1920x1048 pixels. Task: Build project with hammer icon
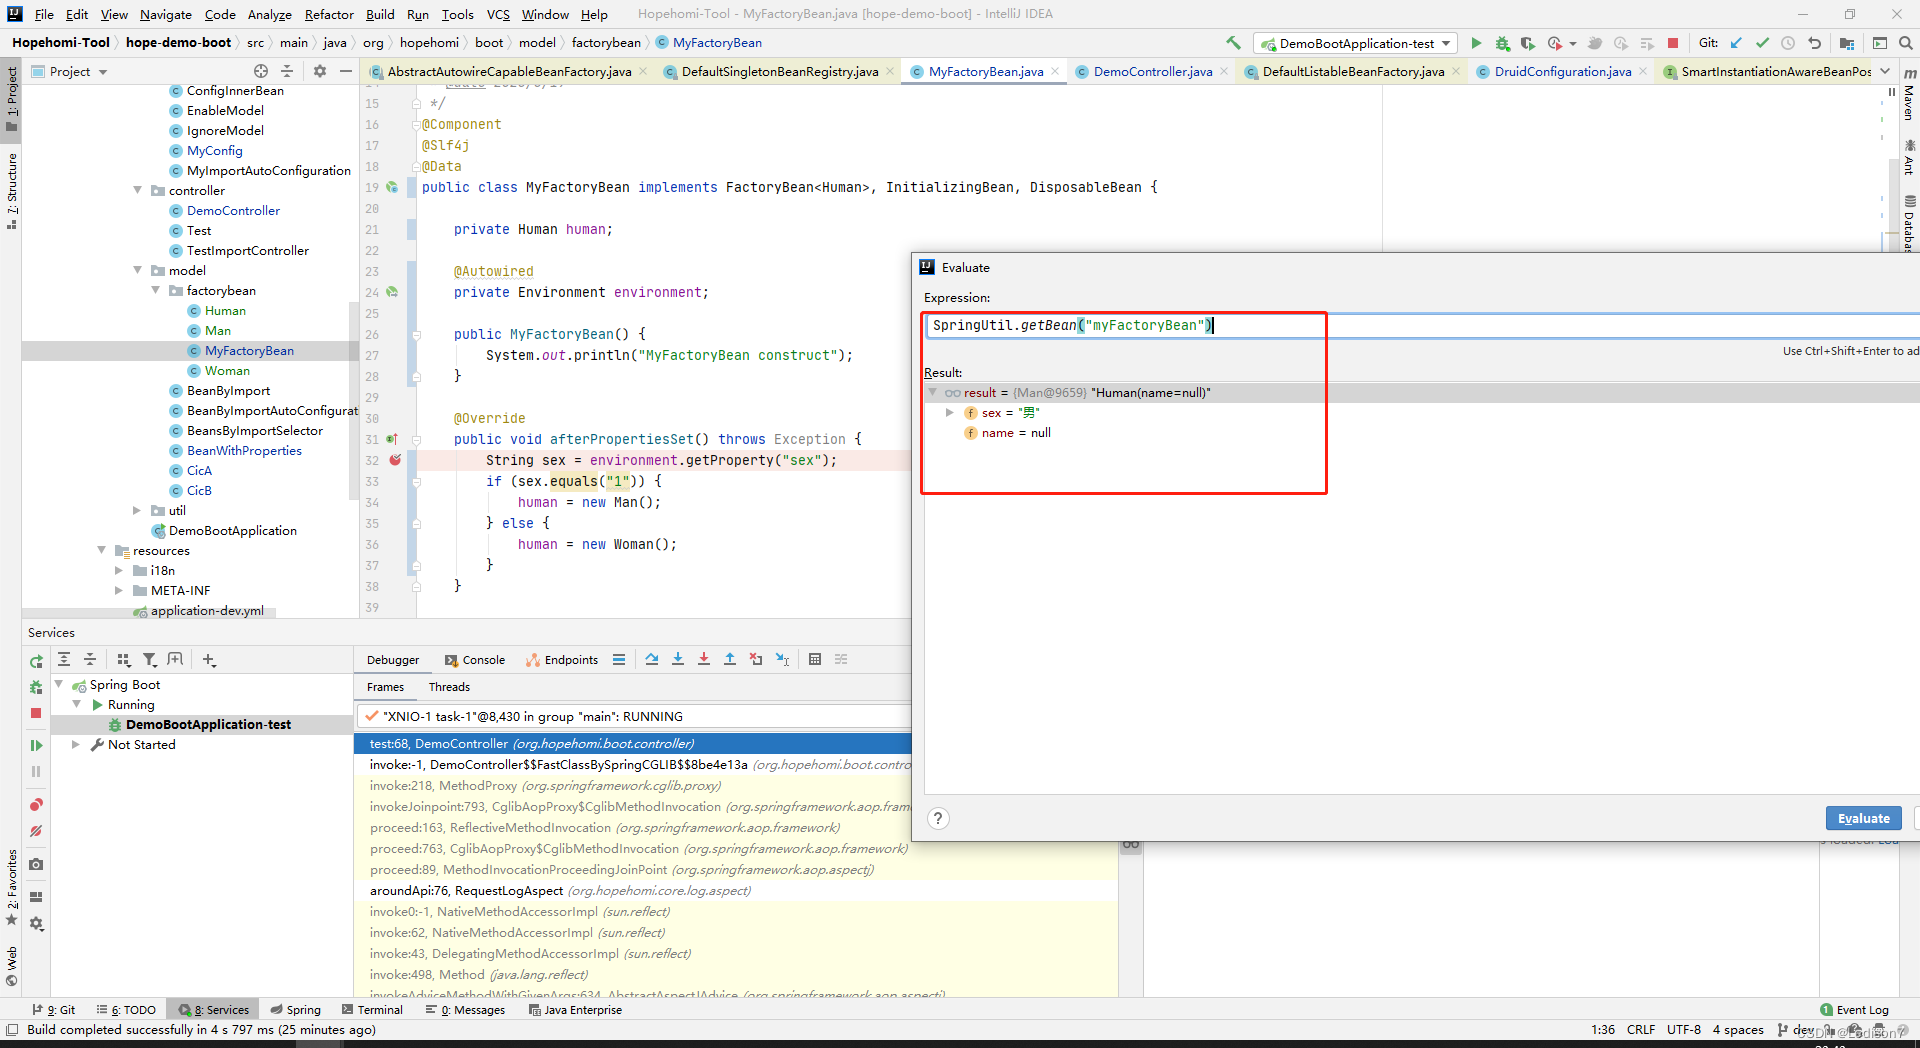click(1233, 43)
